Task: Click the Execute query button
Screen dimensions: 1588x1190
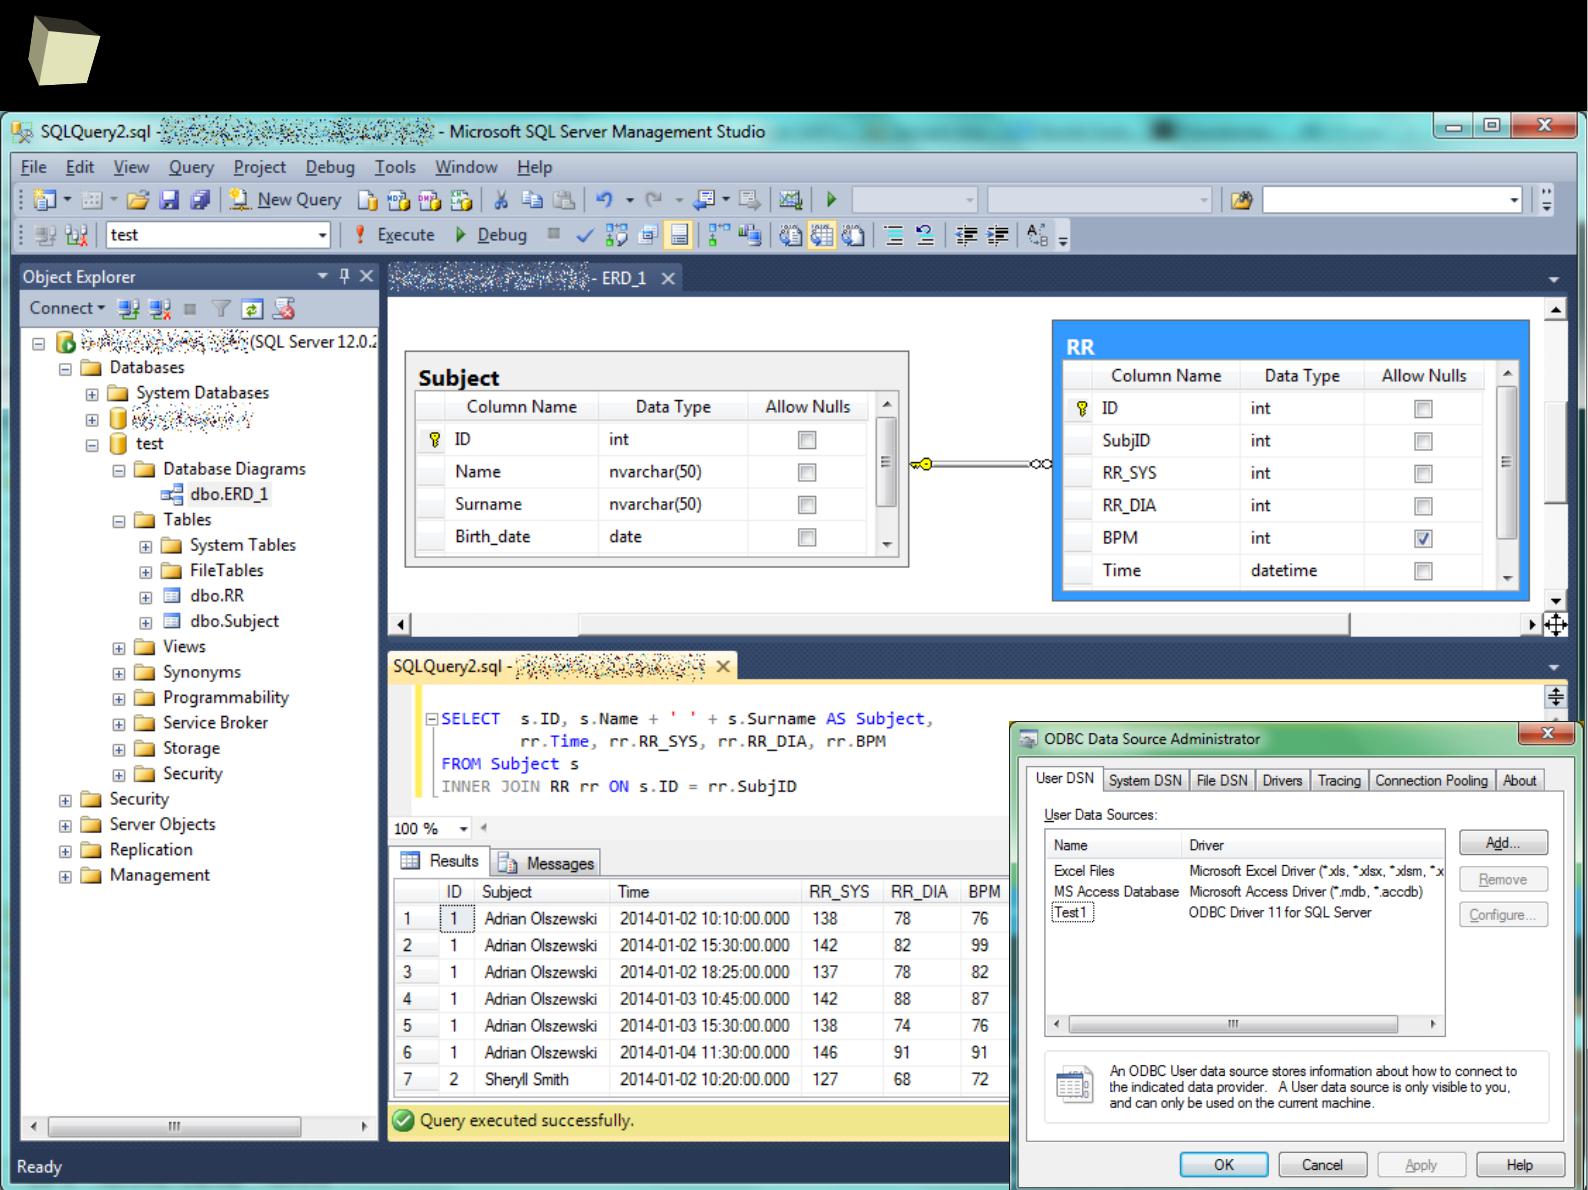Action: [395, 235]
